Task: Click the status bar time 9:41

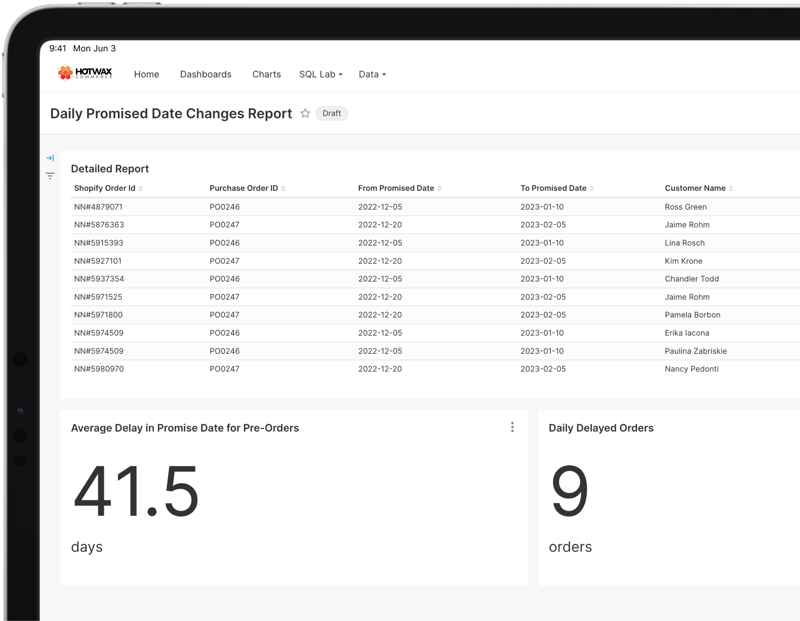Action: click(x=58, y=48)
